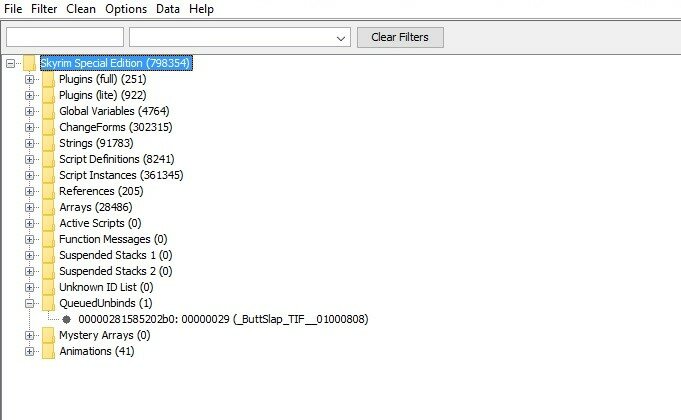The width and height of the screenshot is (681, 420).
Task: Select the Script Instances (361345) row
Action: pos(121,175)
